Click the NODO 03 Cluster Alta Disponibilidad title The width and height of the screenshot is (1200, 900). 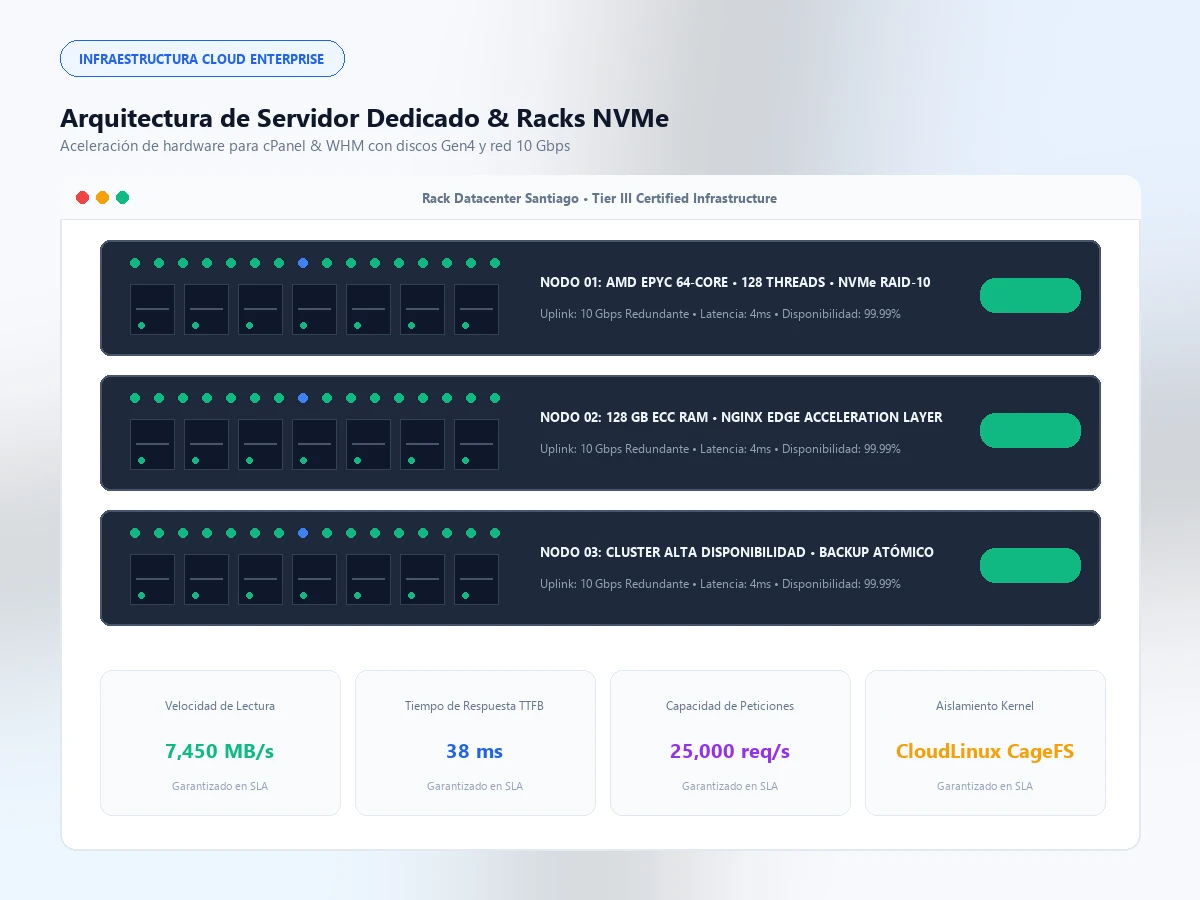pos(737,553)
